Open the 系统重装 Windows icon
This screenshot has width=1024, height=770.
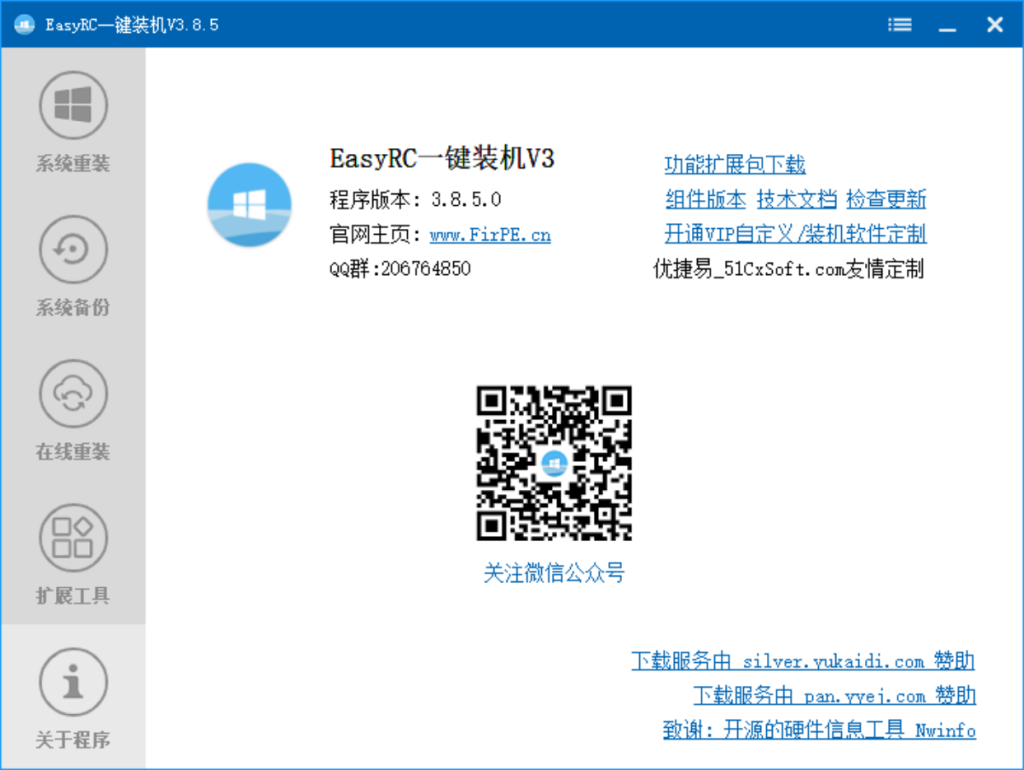pos(73,104)
